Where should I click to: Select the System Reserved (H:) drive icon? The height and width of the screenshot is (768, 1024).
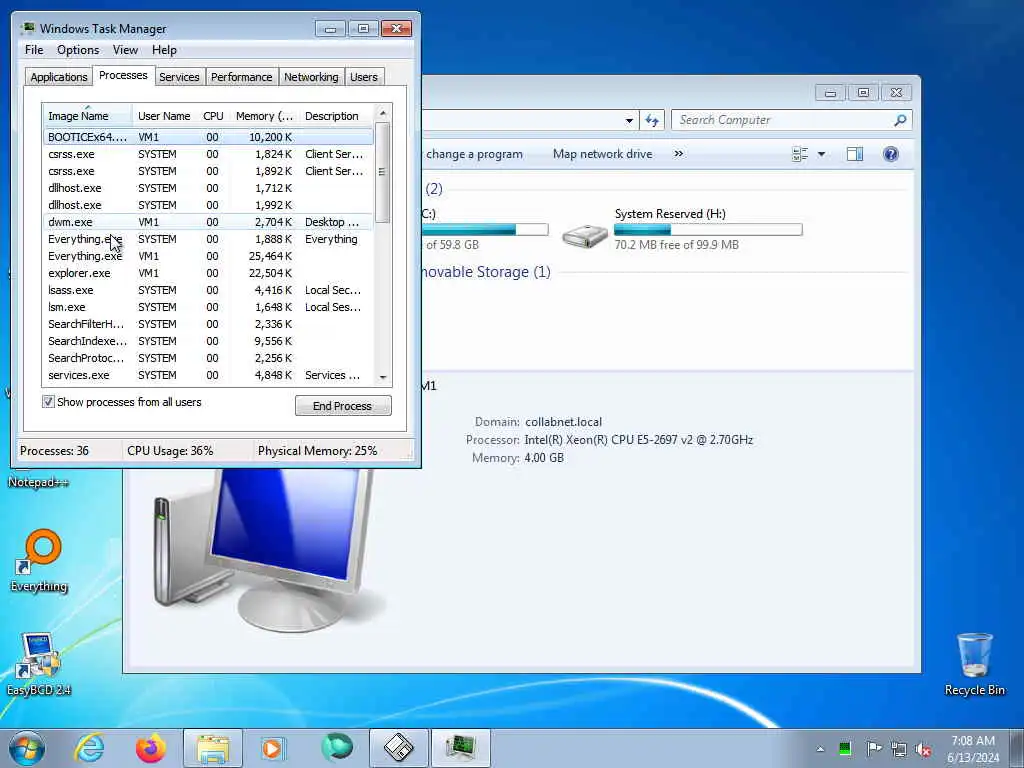click(585, 236)
